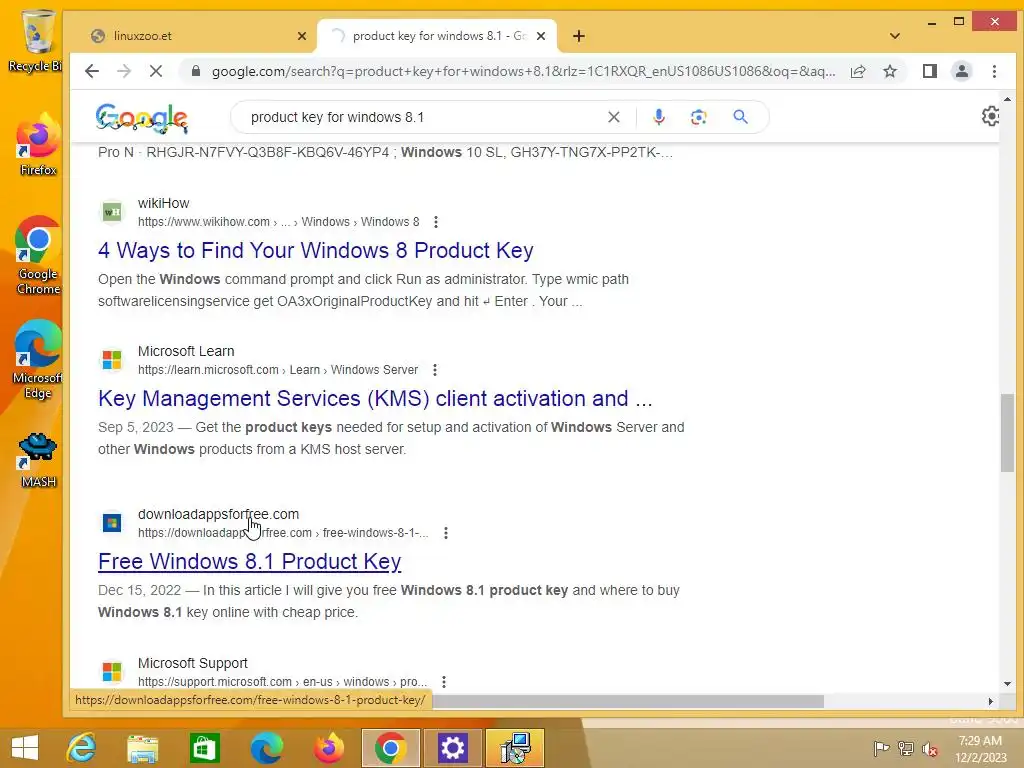Click the wikiHow site name

[163, 203]
